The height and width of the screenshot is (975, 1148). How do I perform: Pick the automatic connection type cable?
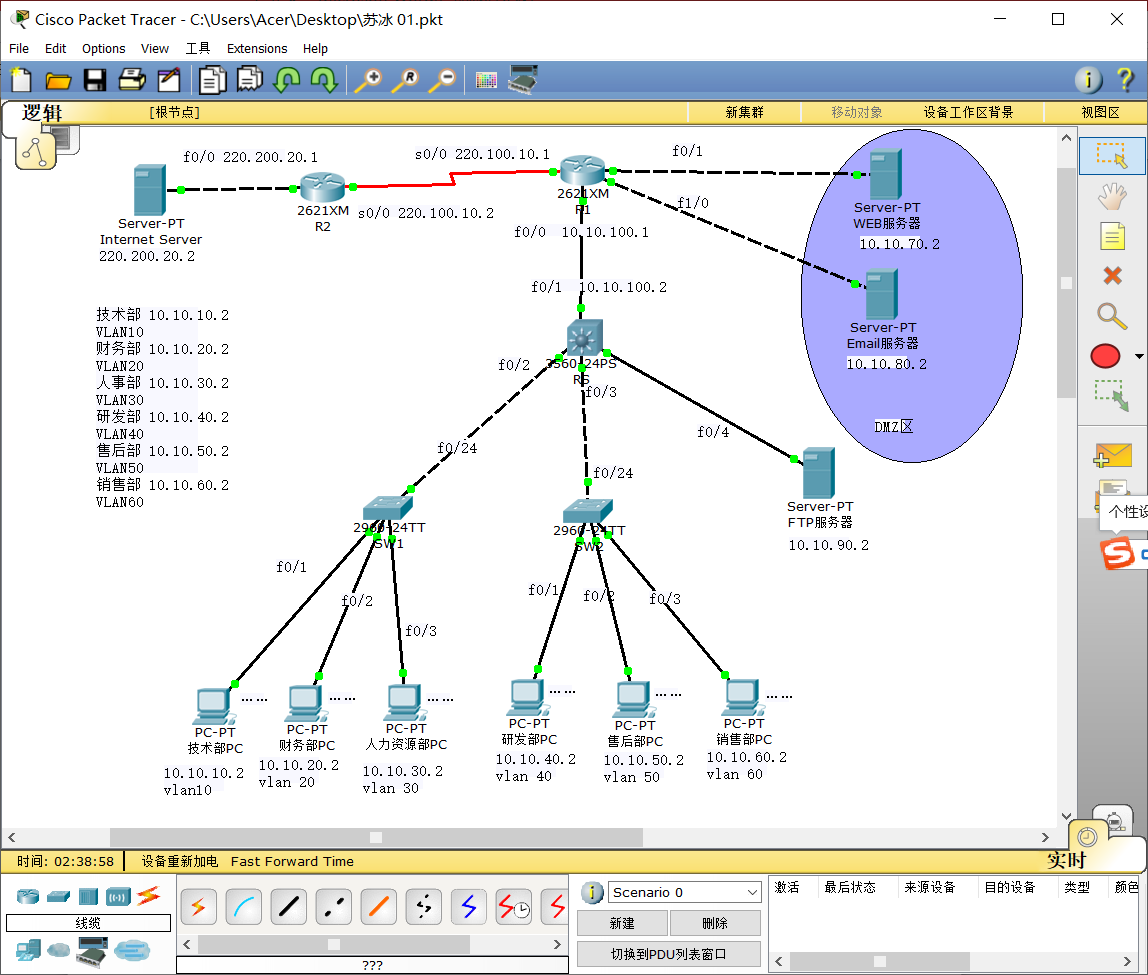198,908
